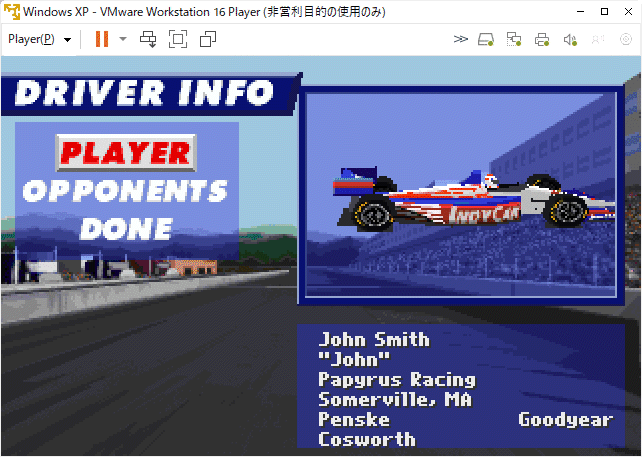Click the printer device icon
This screenshot has width=642, height=457.
[x=542, y=39]
